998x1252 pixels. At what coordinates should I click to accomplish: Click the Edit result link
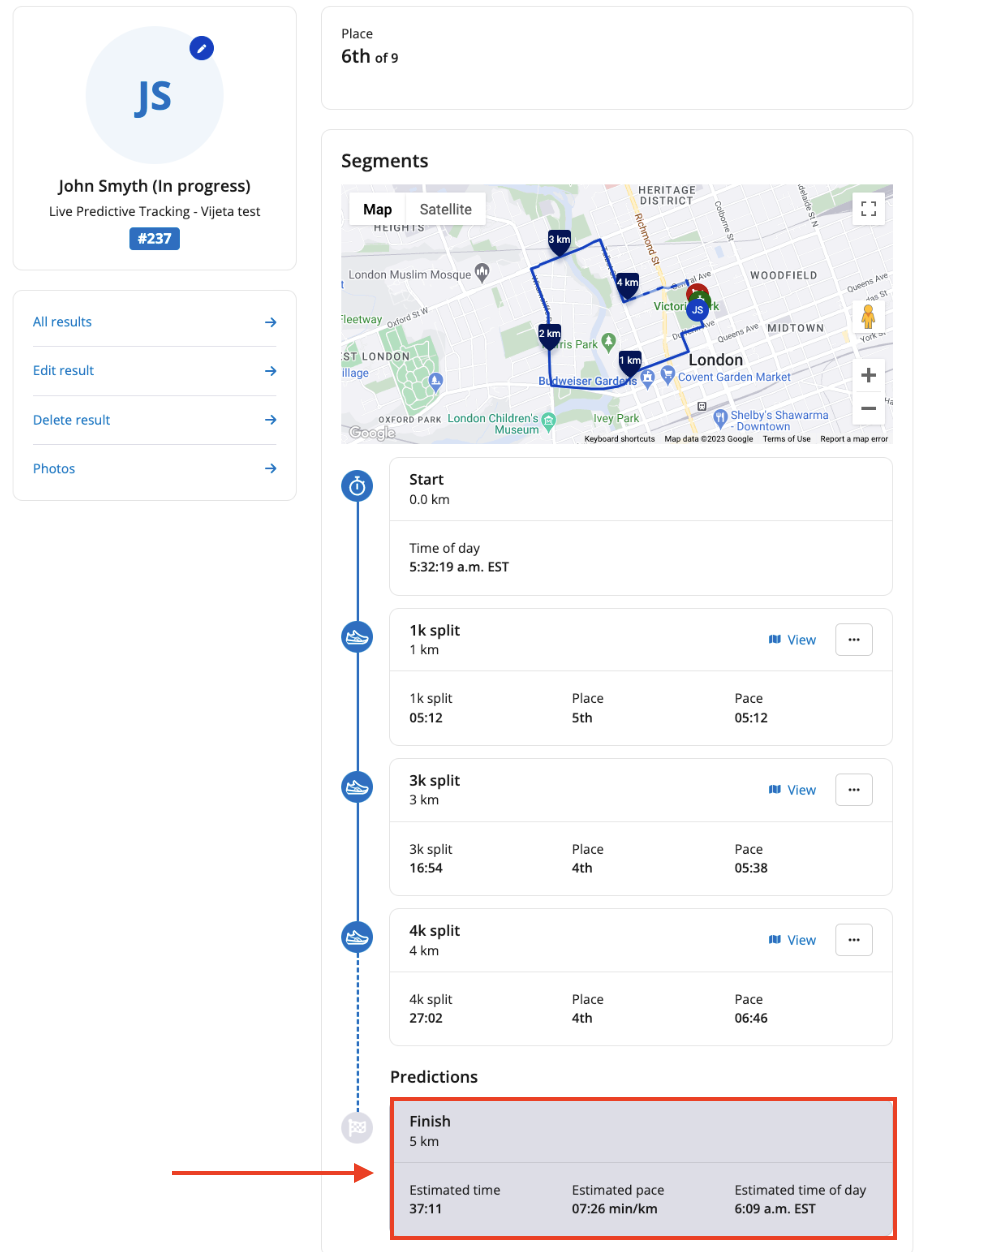click(x=154, y=371)
